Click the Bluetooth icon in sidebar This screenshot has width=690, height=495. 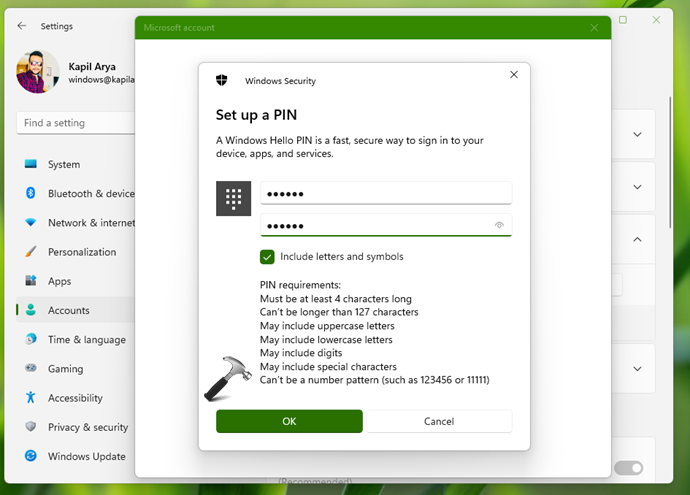(30, 193)
